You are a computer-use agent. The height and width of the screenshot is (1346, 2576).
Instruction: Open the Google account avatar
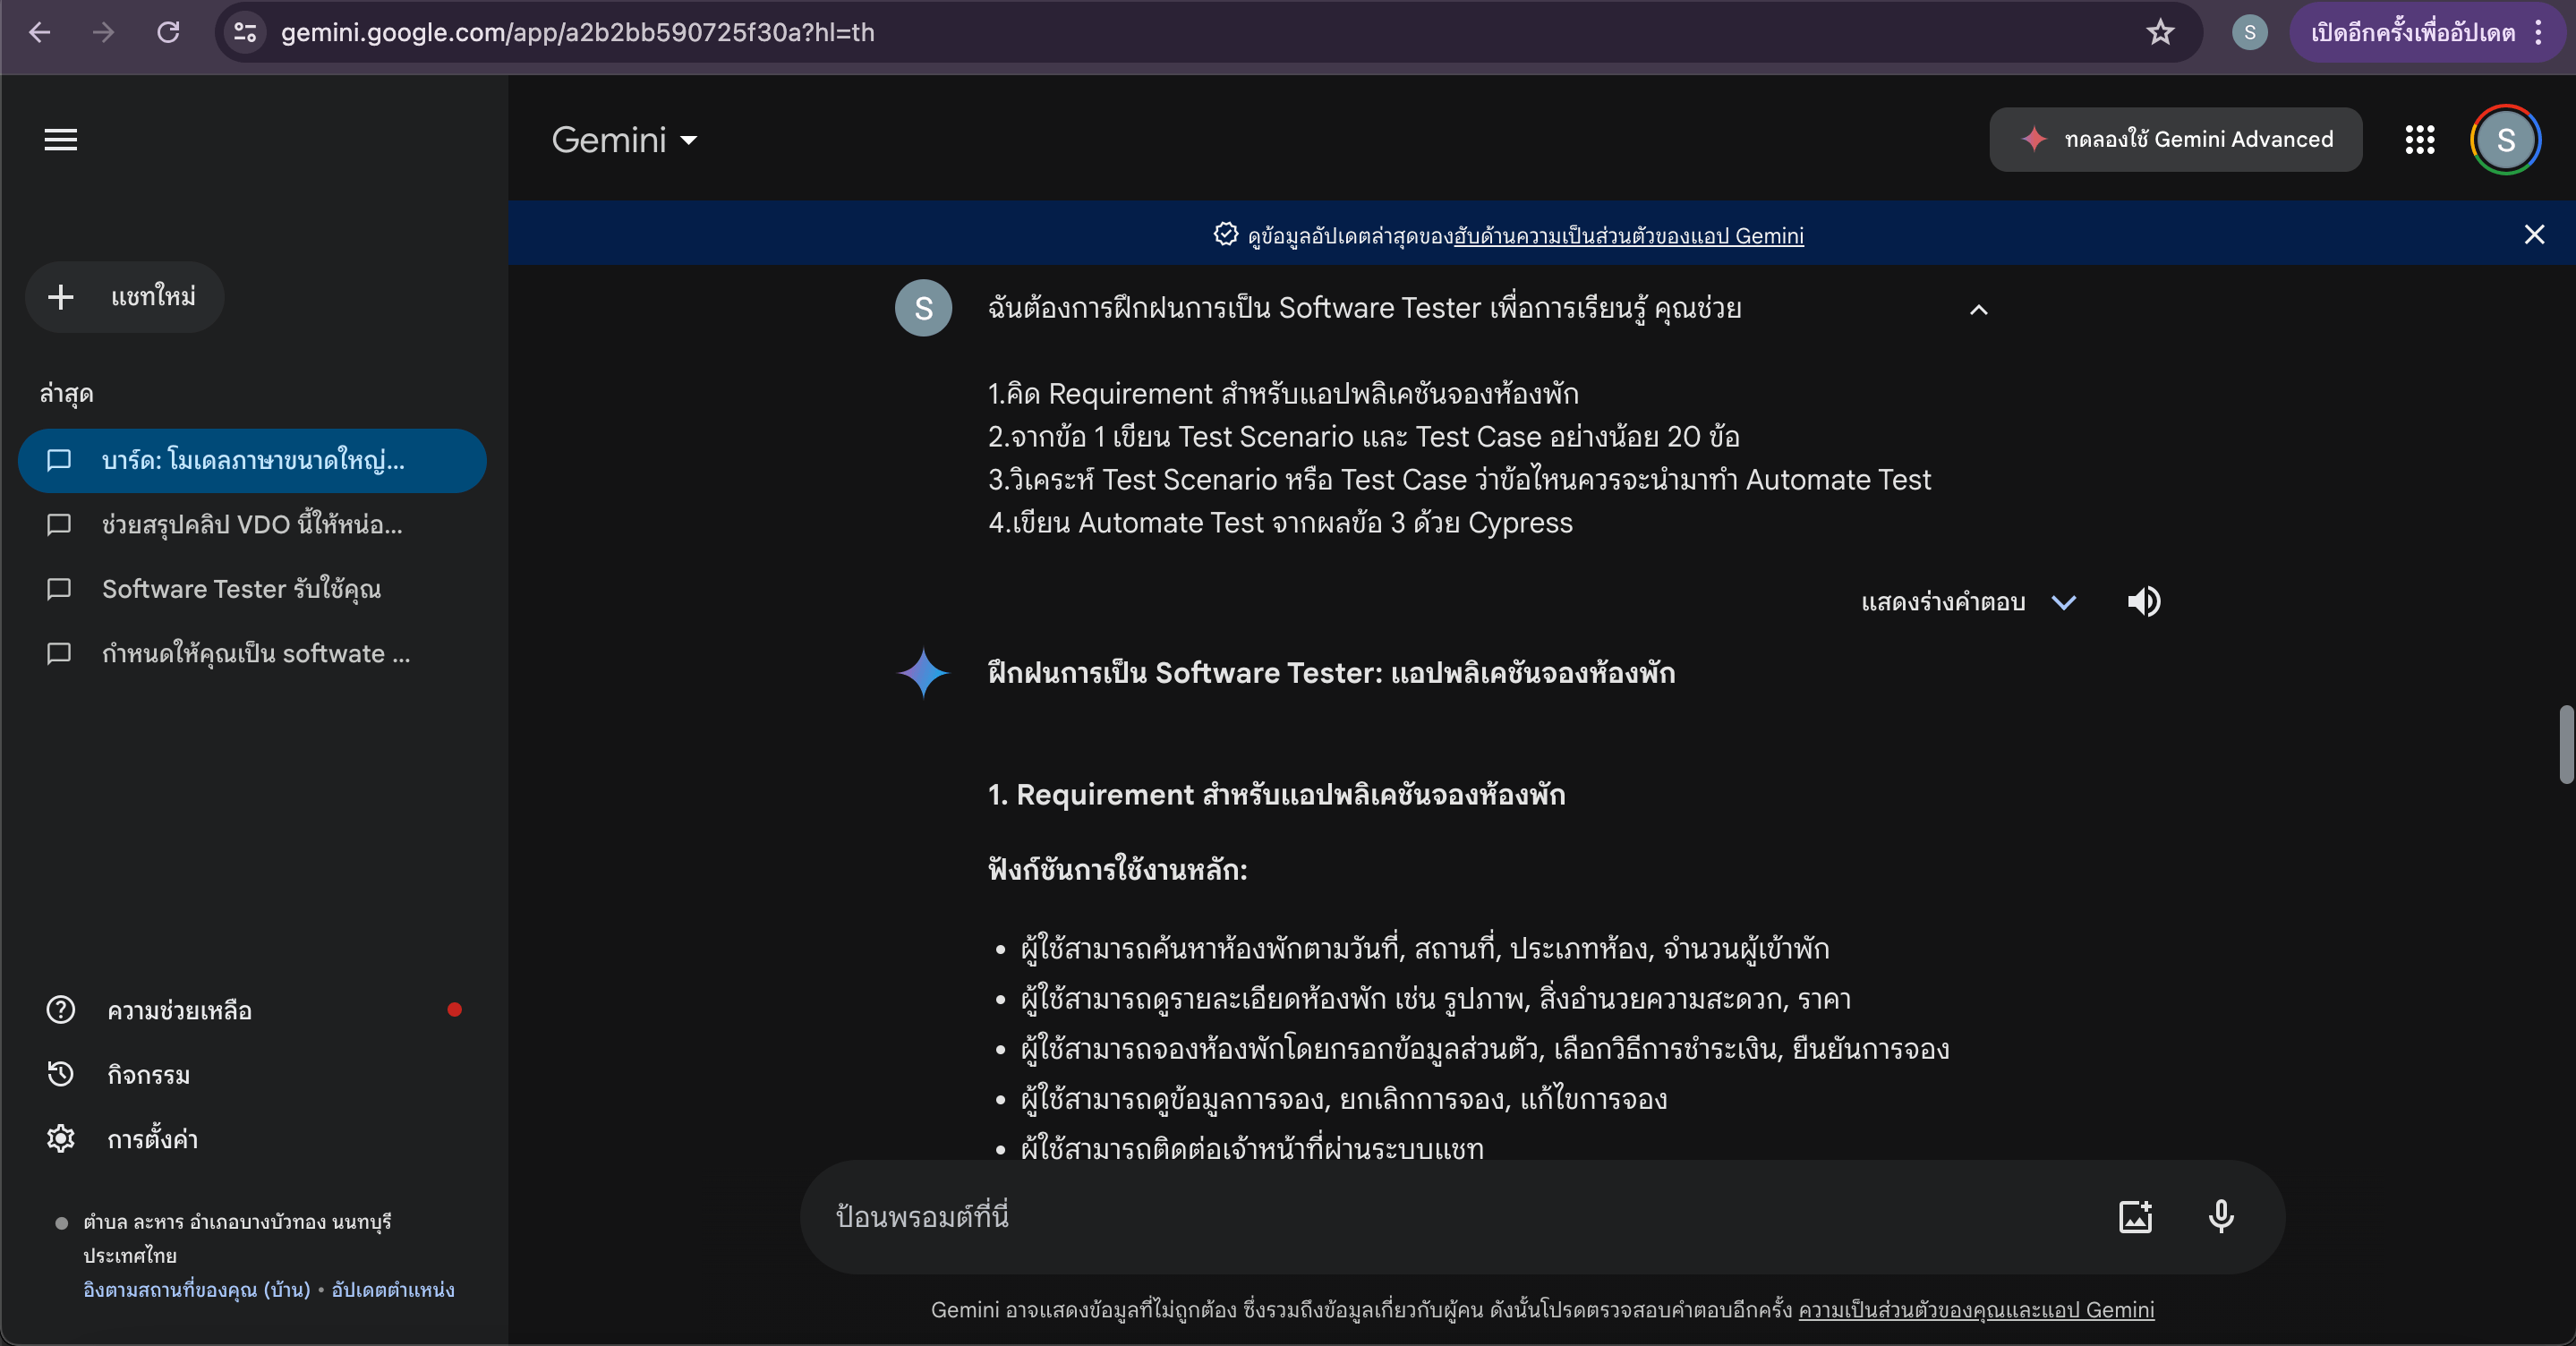[x=2505, y=139]
